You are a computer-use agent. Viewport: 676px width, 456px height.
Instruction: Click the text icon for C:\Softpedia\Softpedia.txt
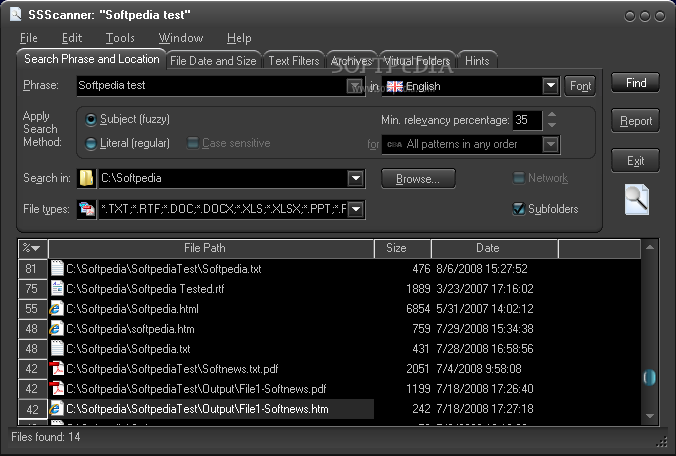pyautogui.click(x=57, y=348)
